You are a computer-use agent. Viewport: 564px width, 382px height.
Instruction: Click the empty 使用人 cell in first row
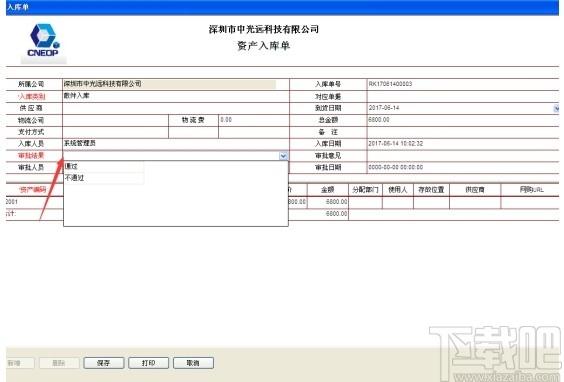coord(398,202)
